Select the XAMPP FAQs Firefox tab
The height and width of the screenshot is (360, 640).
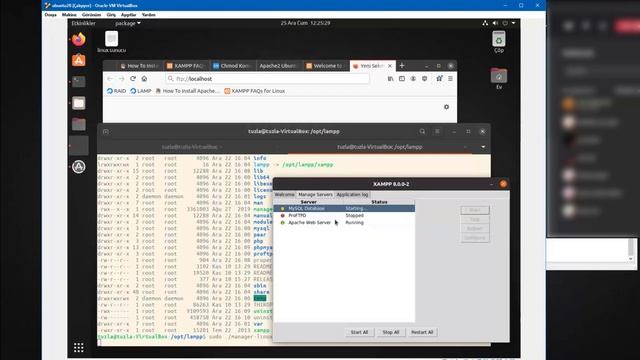click(x=186, y=66)
